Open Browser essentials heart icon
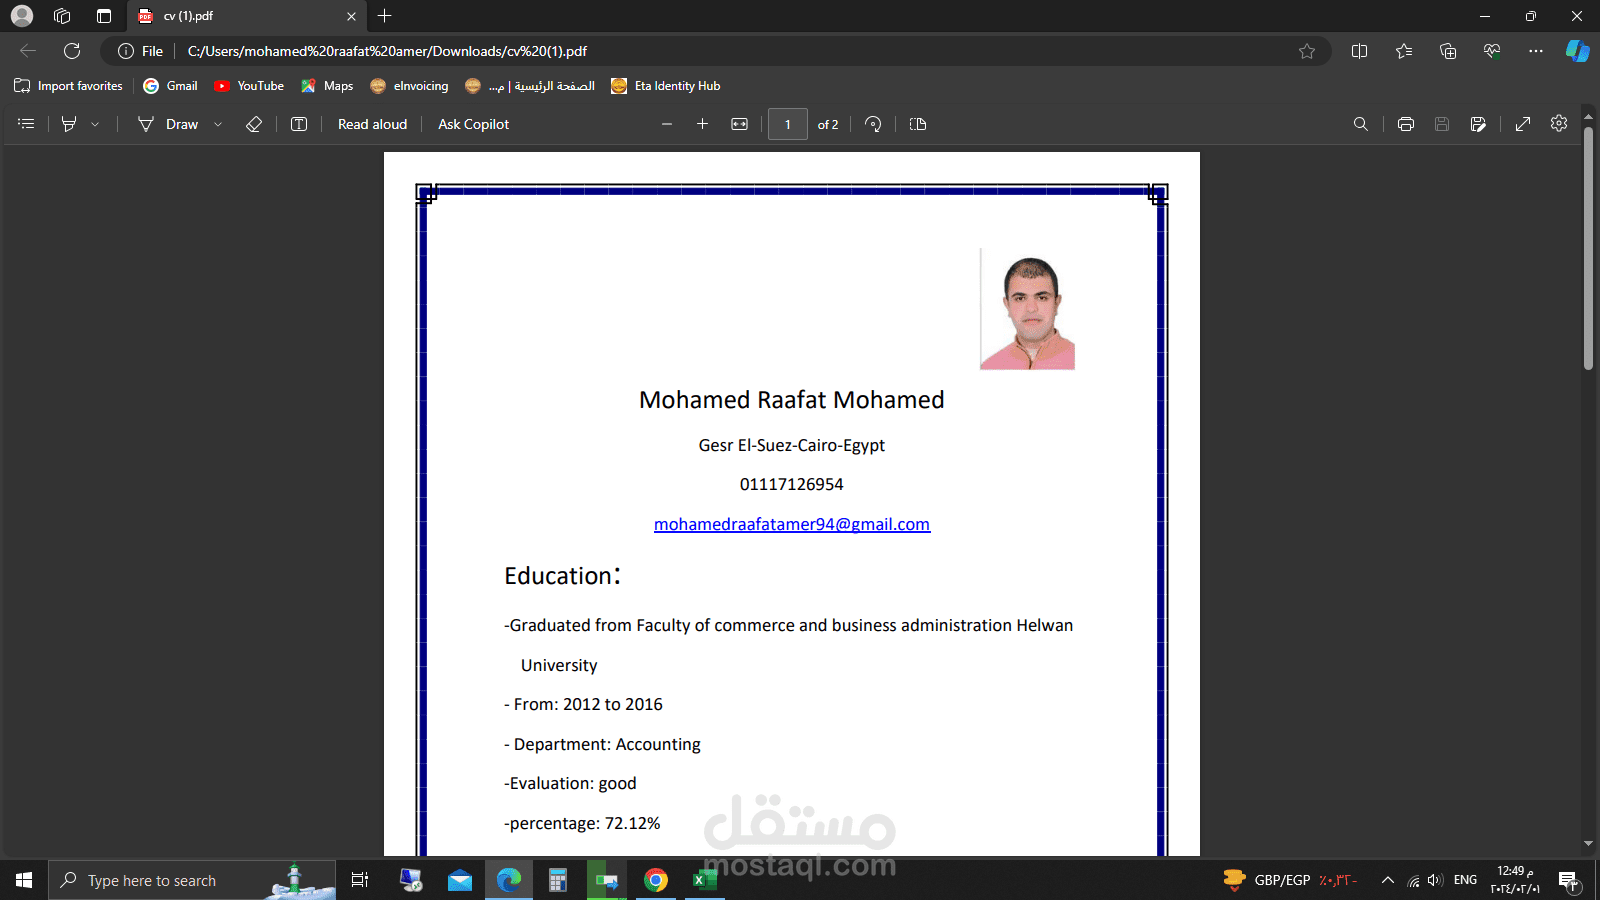 click(x=1492, y=51)
